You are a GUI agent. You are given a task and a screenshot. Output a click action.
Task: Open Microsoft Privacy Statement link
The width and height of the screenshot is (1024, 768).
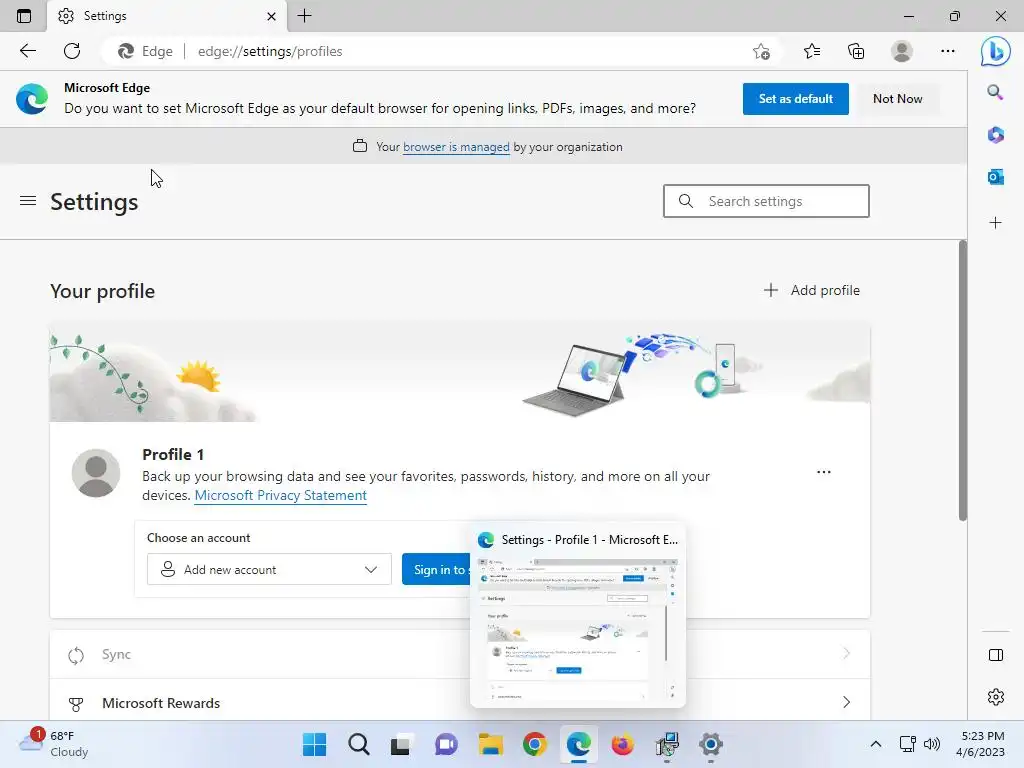point(281,496)
